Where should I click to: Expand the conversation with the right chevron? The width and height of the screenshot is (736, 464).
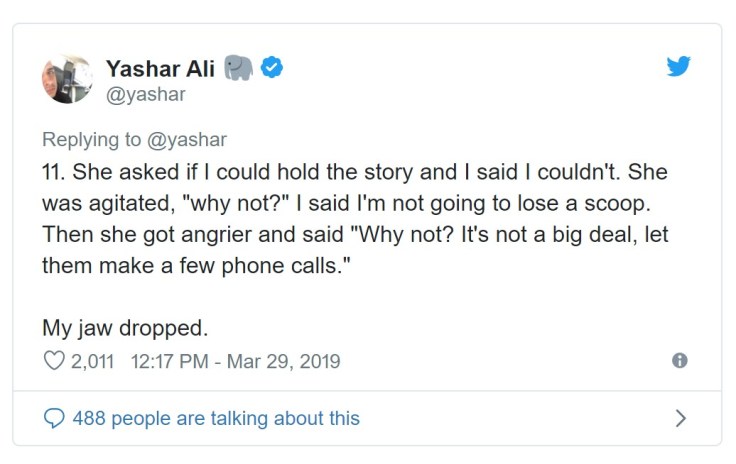[x=681, y=417]
